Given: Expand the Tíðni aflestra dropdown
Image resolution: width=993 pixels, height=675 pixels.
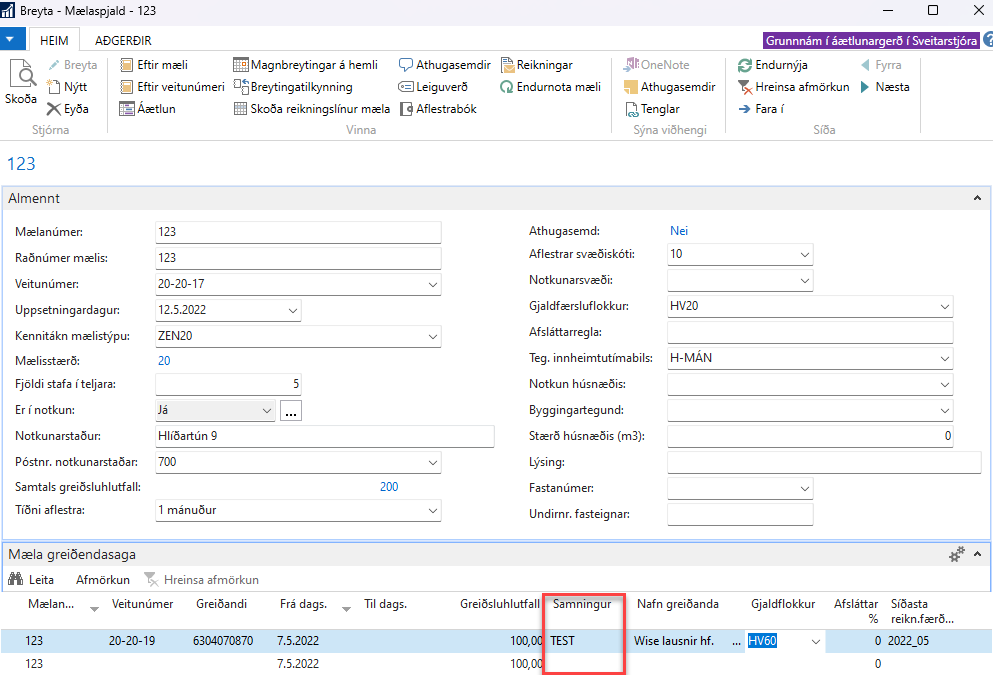Looking at the screenshot, I should point(432,510).
